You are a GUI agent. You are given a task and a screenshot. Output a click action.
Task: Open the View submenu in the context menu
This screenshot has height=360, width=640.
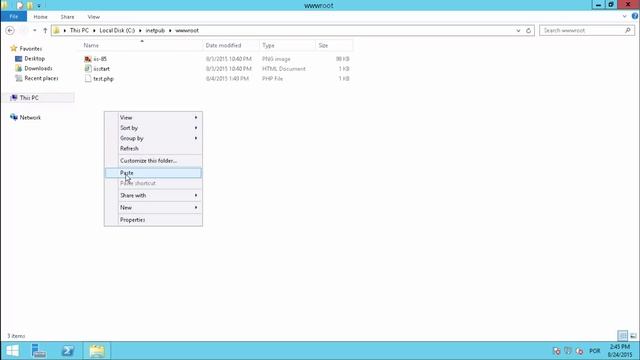(153, 118)
